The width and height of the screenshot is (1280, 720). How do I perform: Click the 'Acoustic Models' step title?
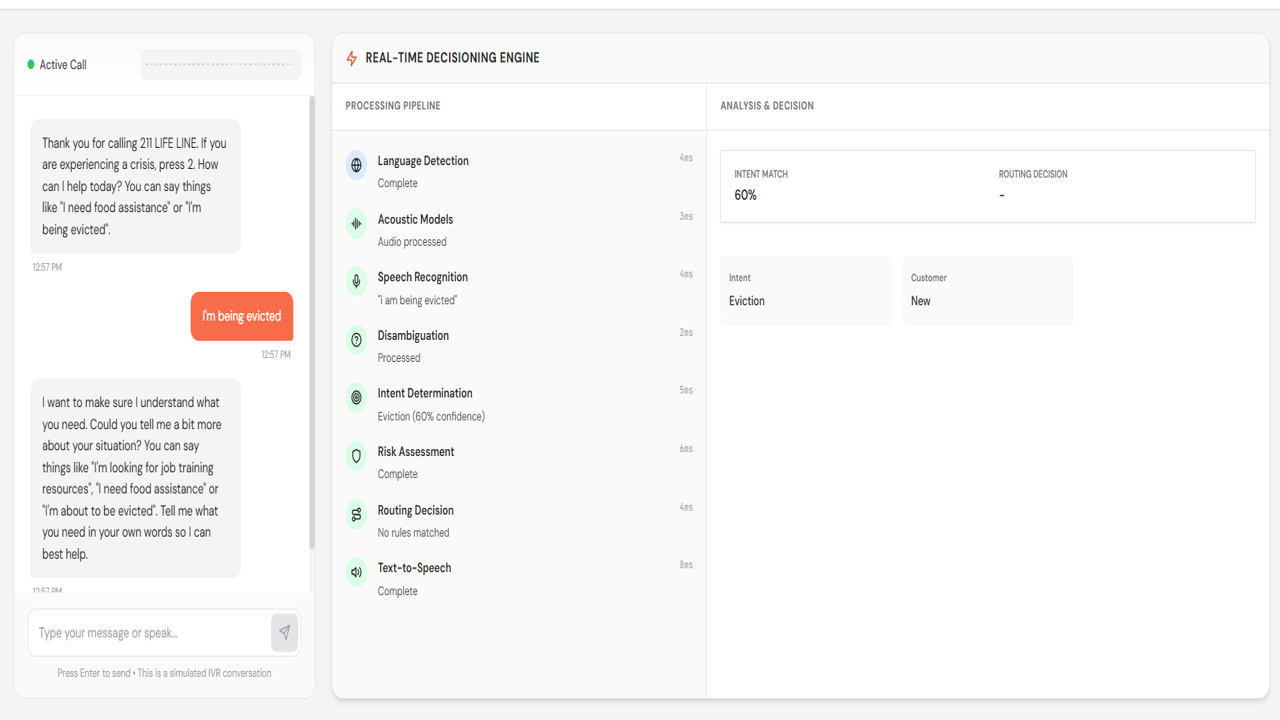coord(415,219)
